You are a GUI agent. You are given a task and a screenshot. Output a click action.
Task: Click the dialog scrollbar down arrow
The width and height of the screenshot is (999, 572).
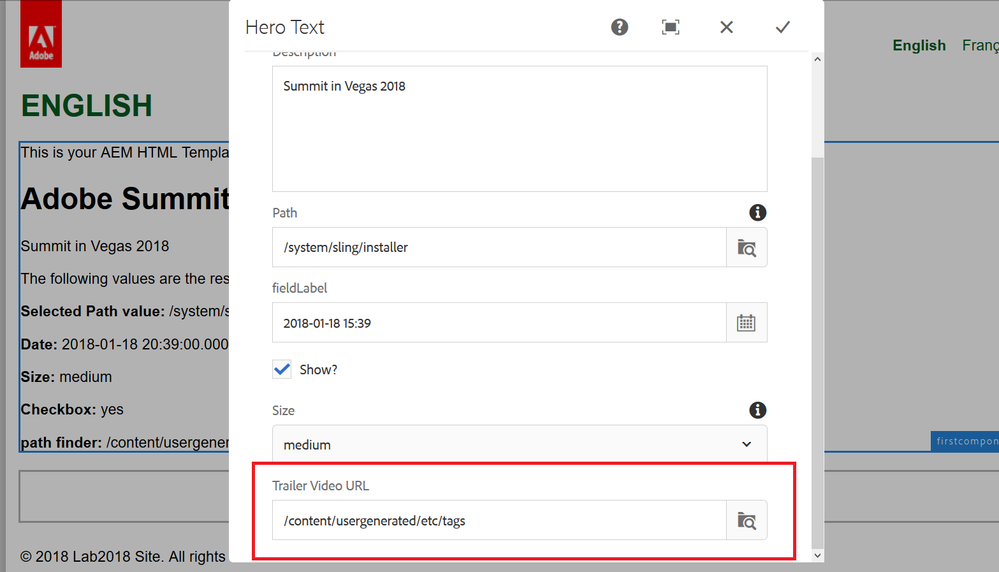(817, 555)
